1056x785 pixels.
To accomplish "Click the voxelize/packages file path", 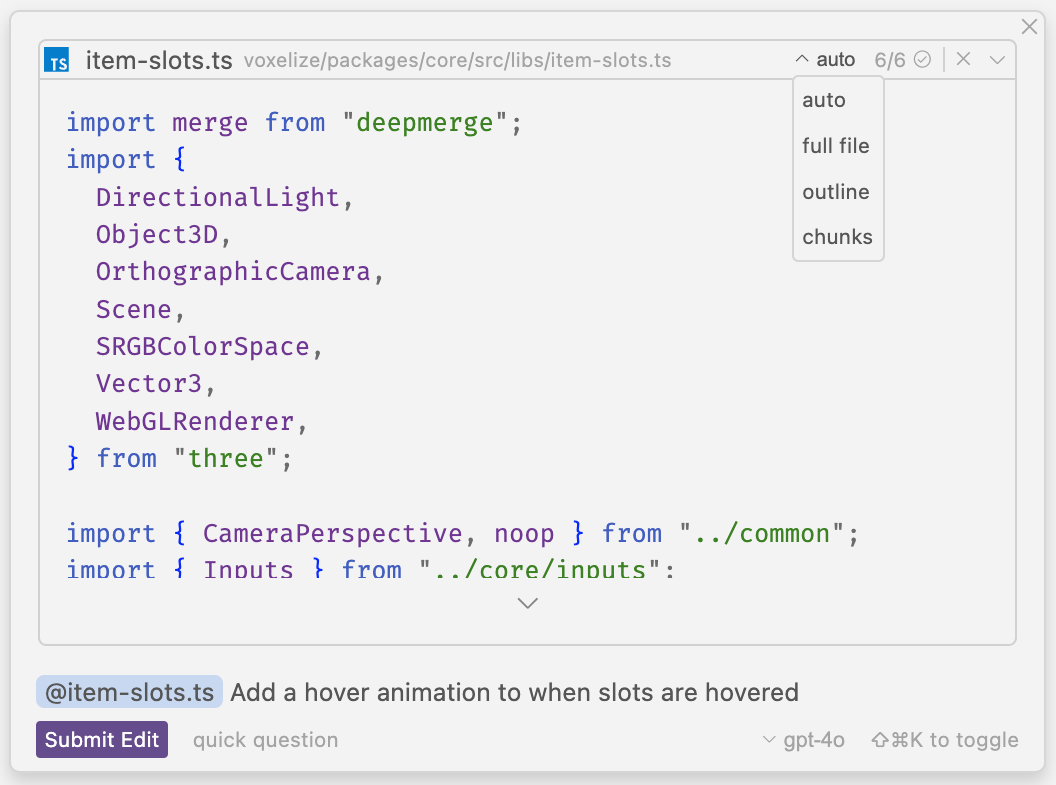I will click(457, 61).
